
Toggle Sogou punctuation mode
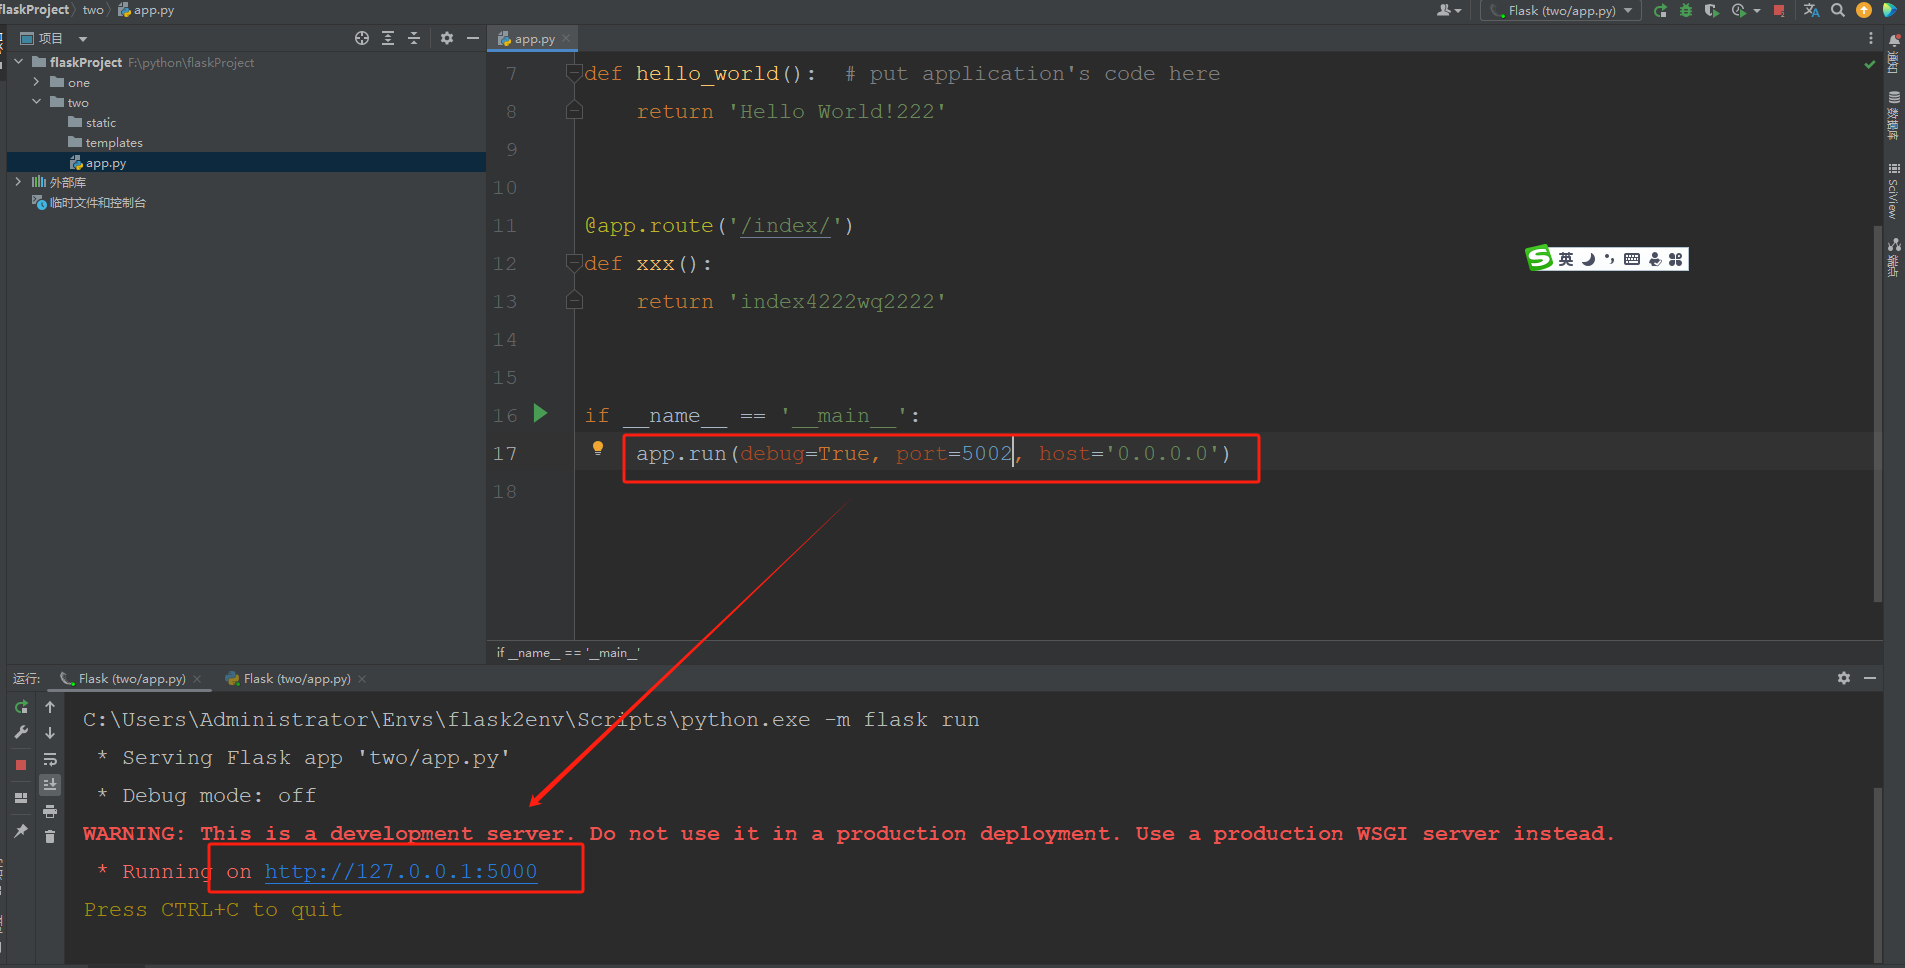point(1609,259)
